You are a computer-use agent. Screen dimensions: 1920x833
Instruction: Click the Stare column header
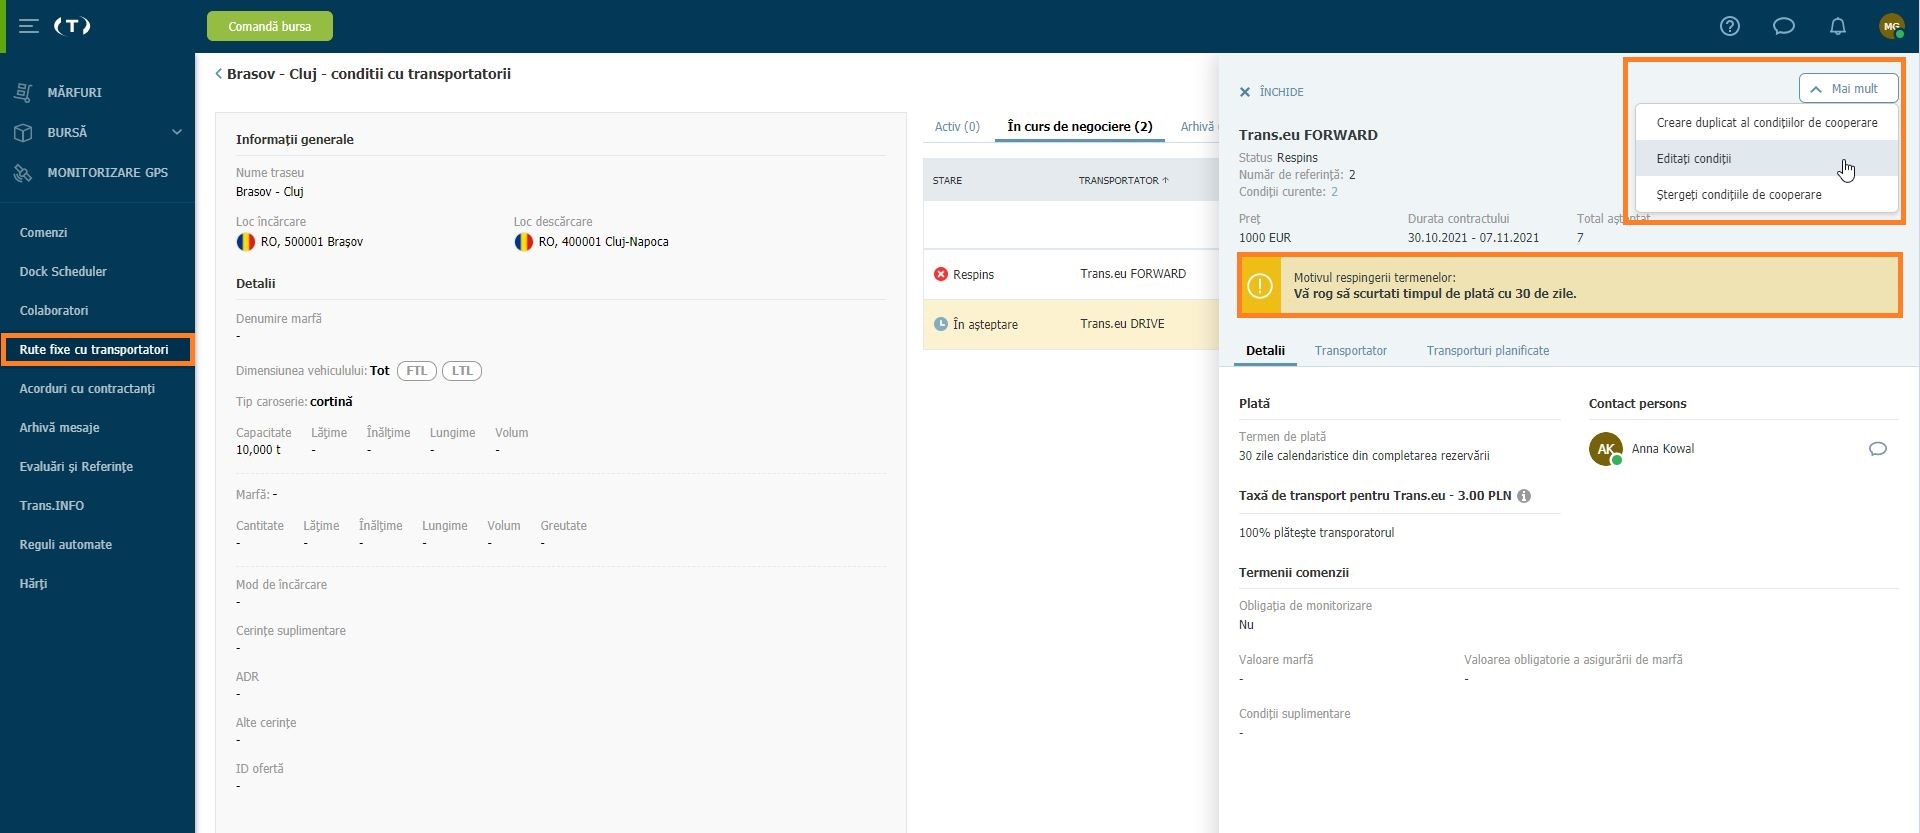pos(947,181)
